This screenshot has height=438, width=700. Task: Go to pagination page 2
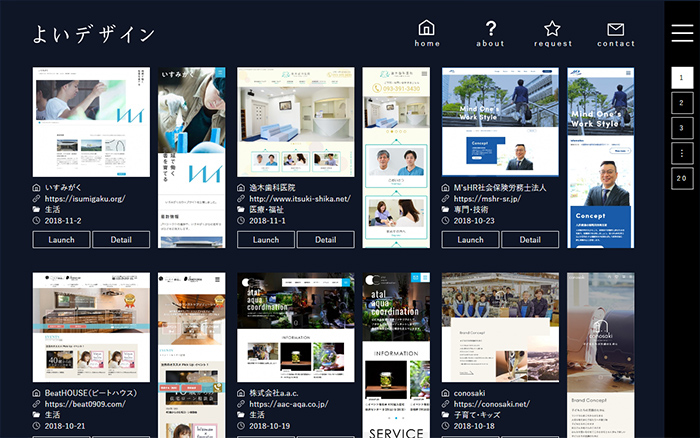pyautogui.click(x=681, y=102)
